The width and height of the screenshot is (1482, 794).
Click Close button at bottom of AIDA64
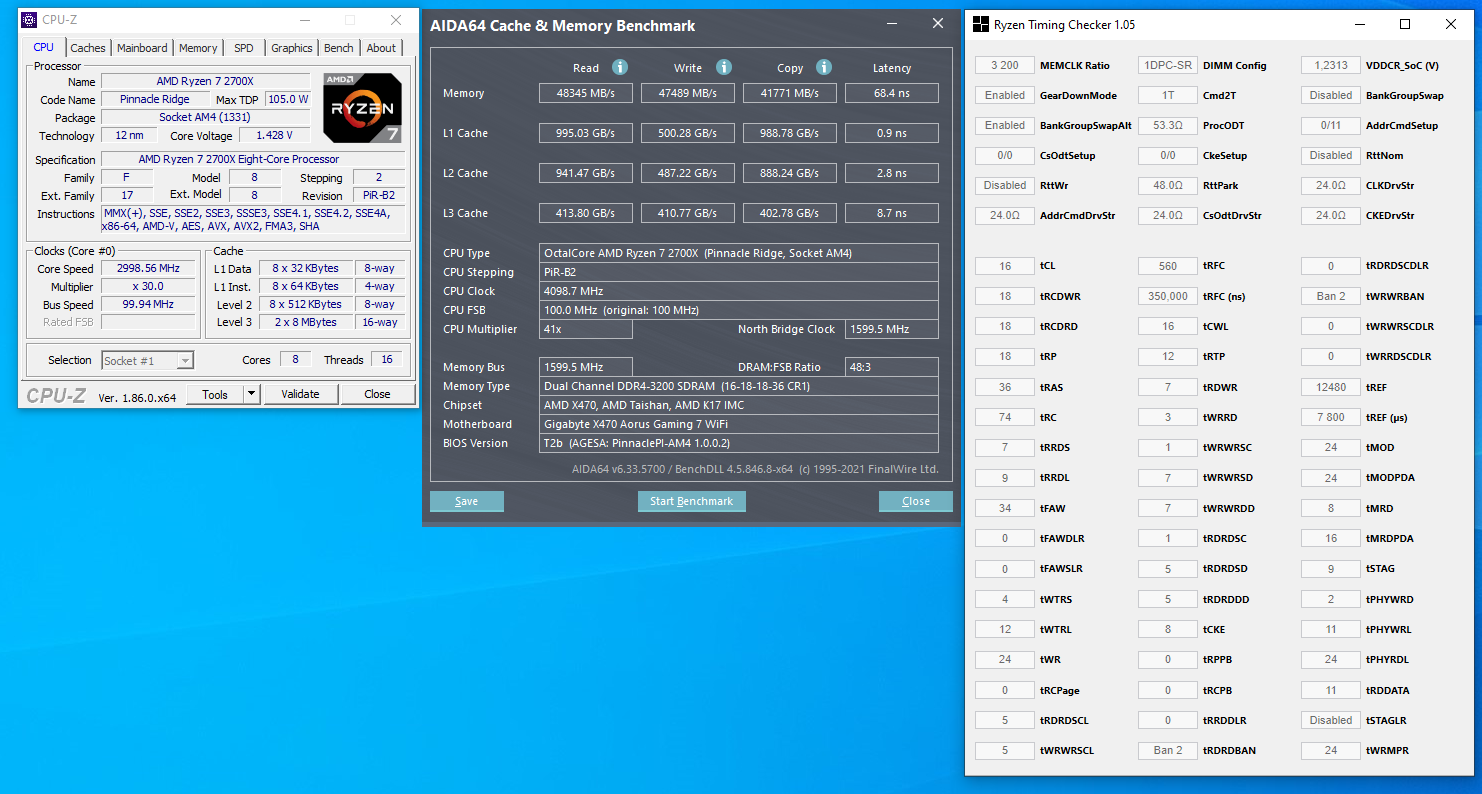pyautogui.click(x=916, y=501)
